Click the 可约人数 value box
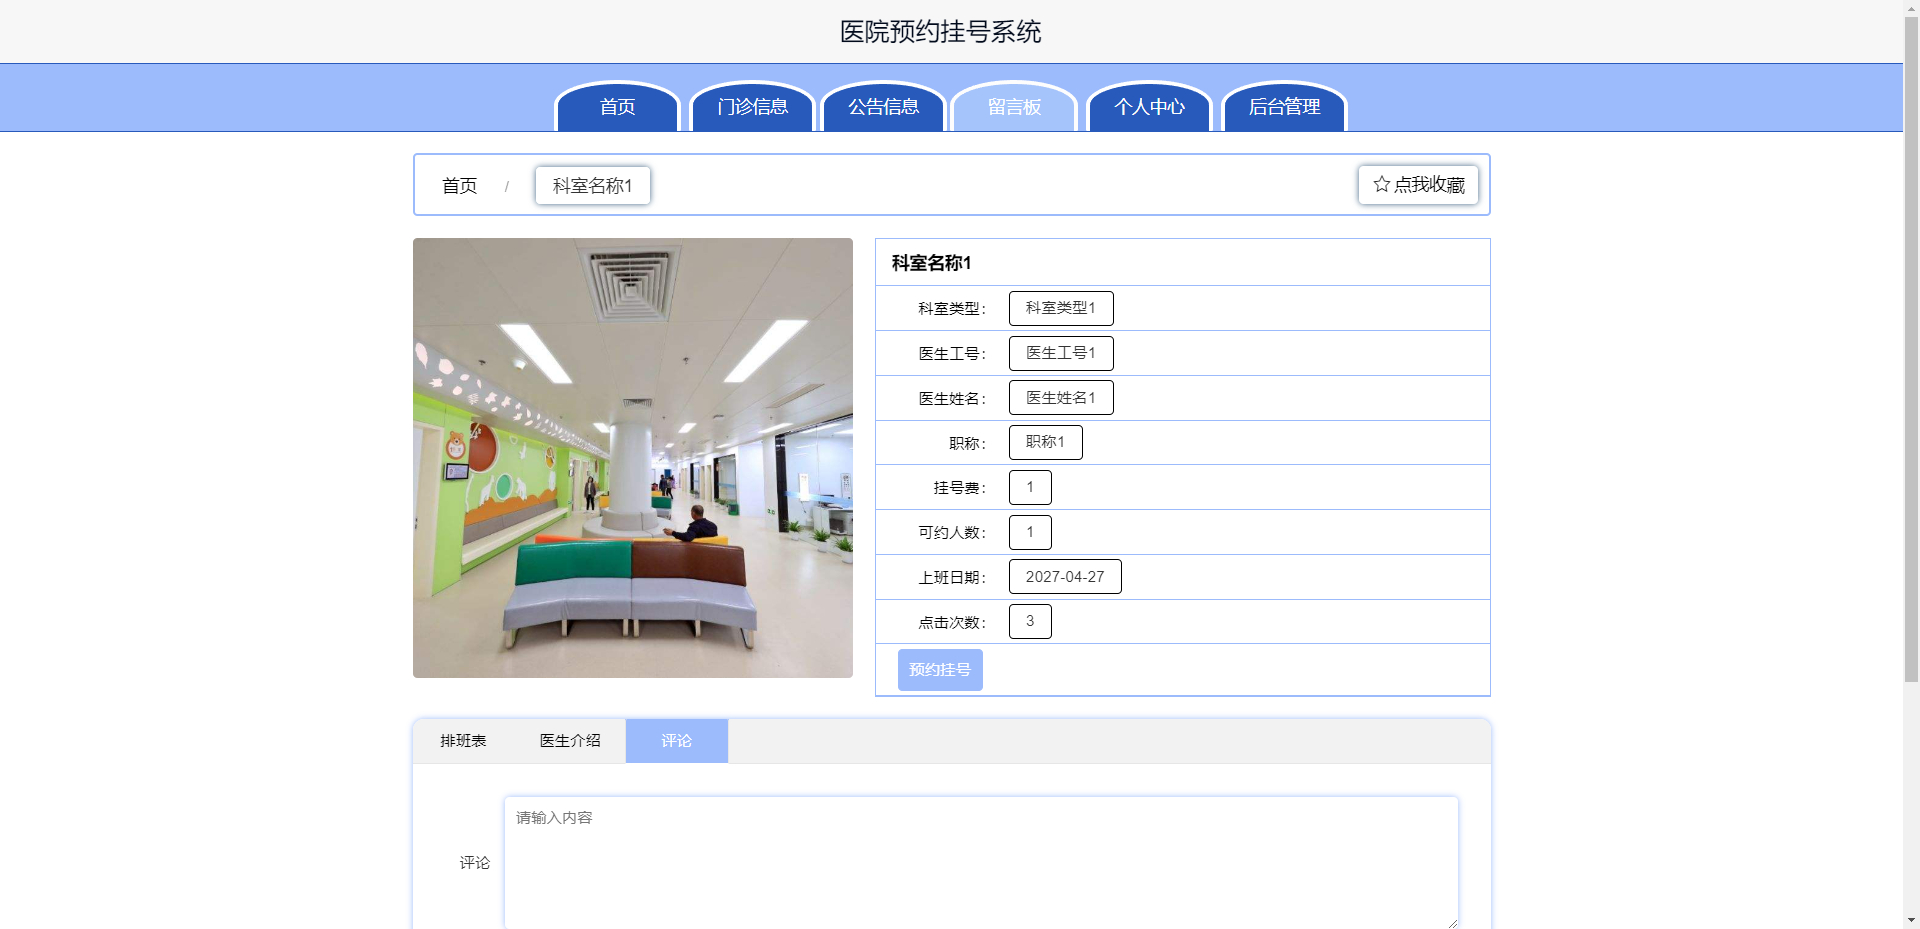Screen dimensions: 1920x929 1030,532
